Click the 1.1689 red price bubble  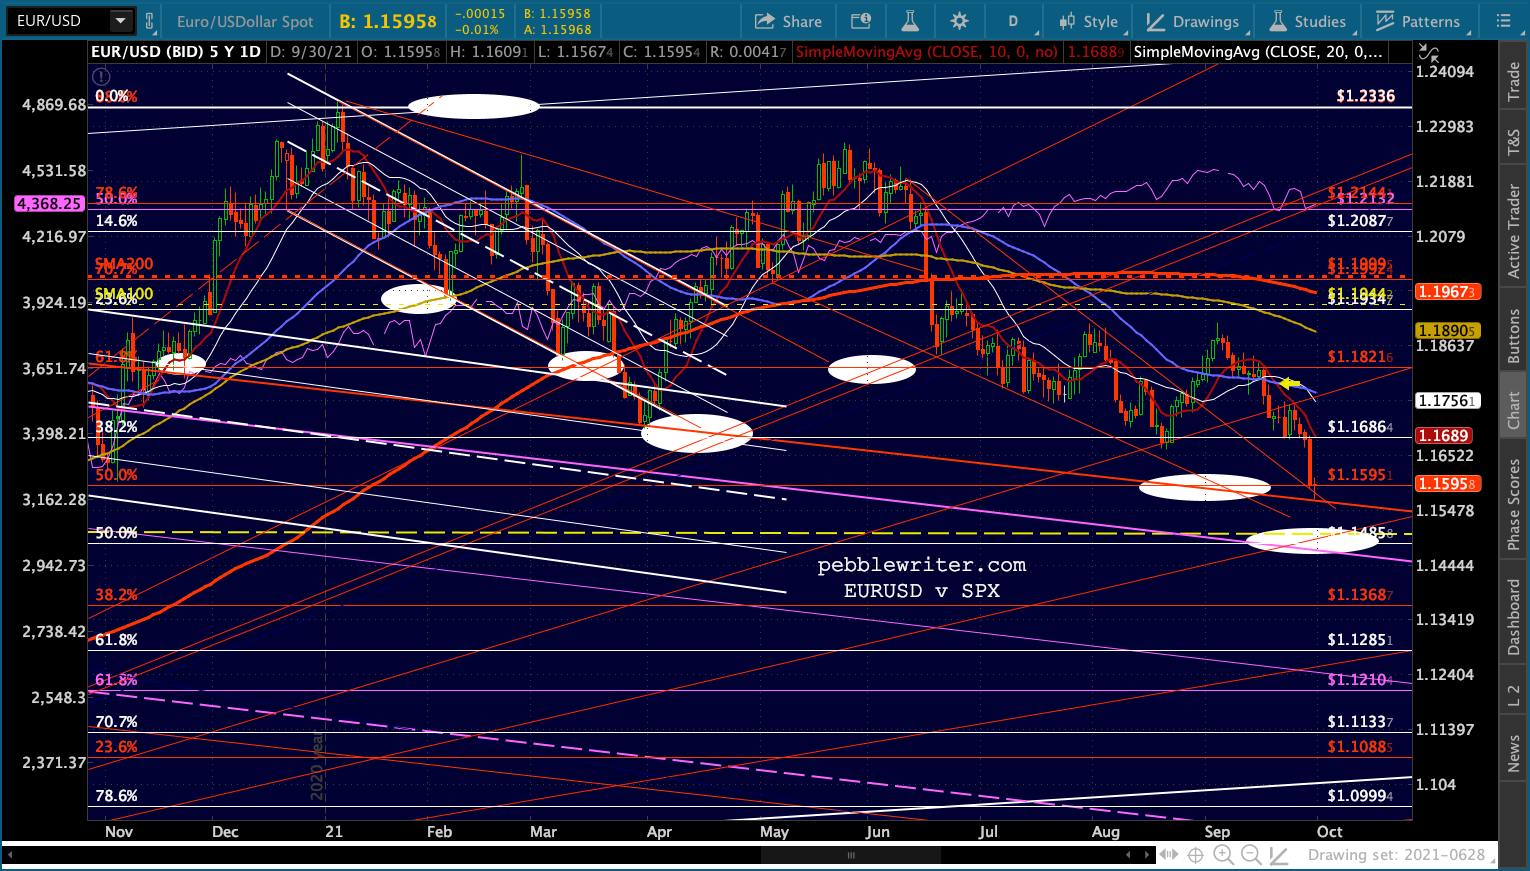click(1443, 436)
